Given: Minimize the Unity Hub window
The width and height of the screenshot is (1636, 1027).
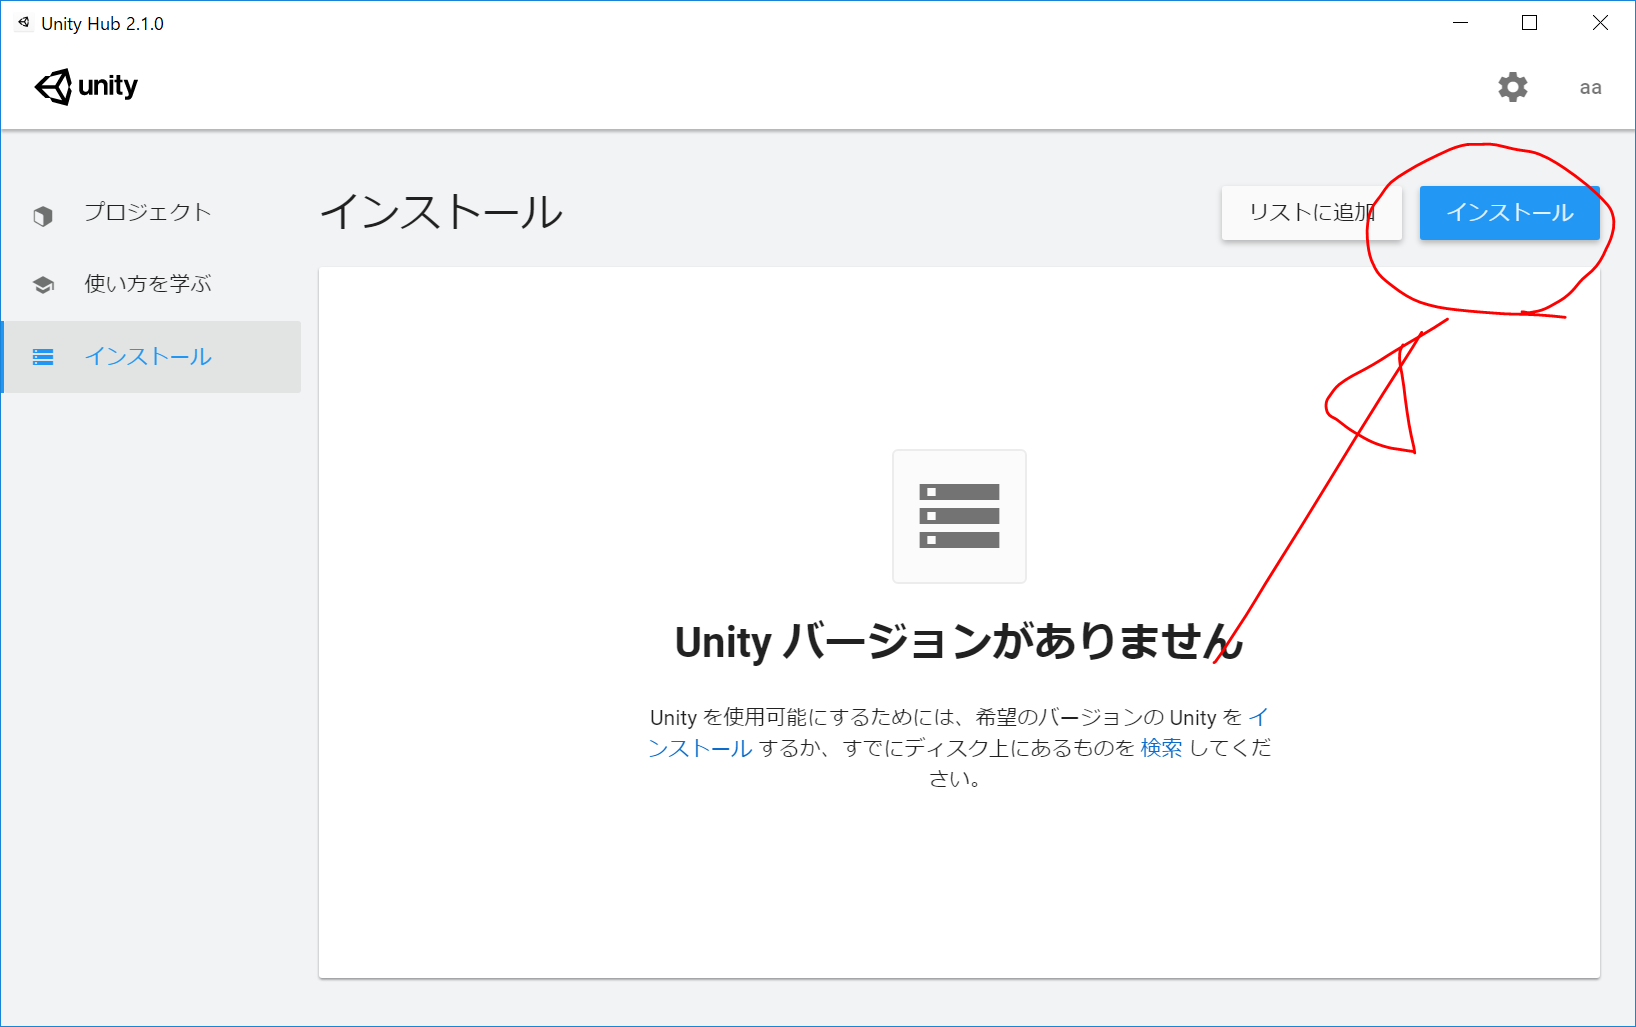Looking at the screenshot, I should point(1461,23).
